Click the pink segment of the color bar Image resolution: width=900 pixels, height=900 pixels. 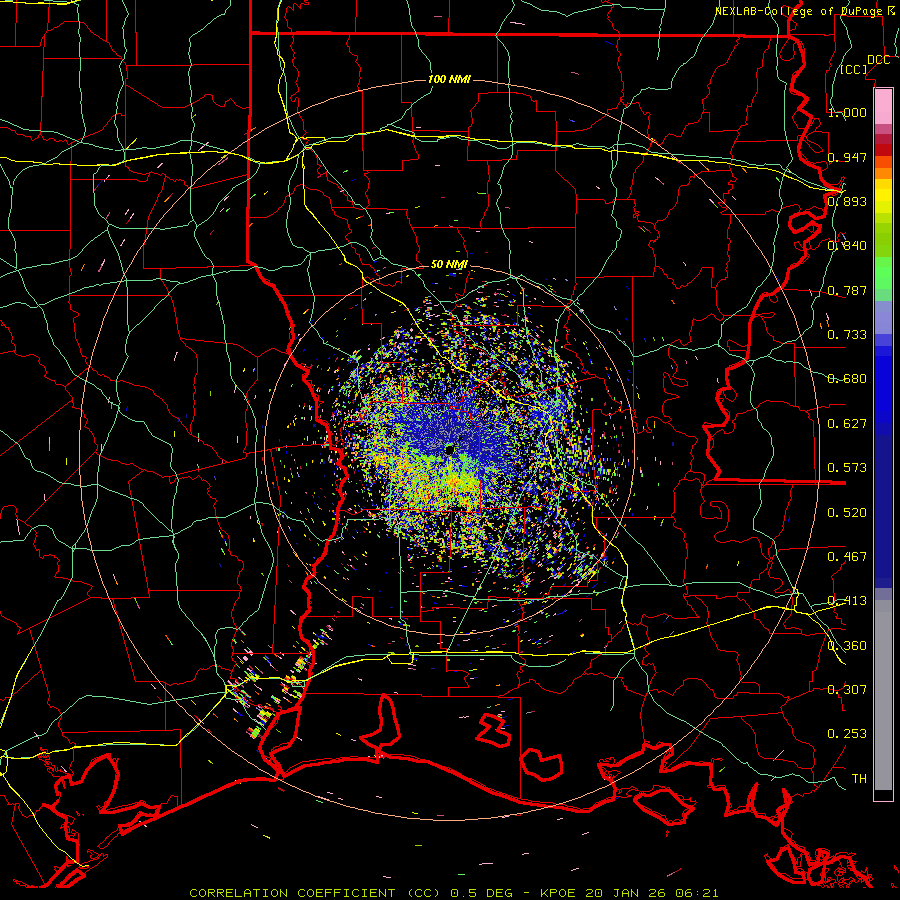coord(883,106)
